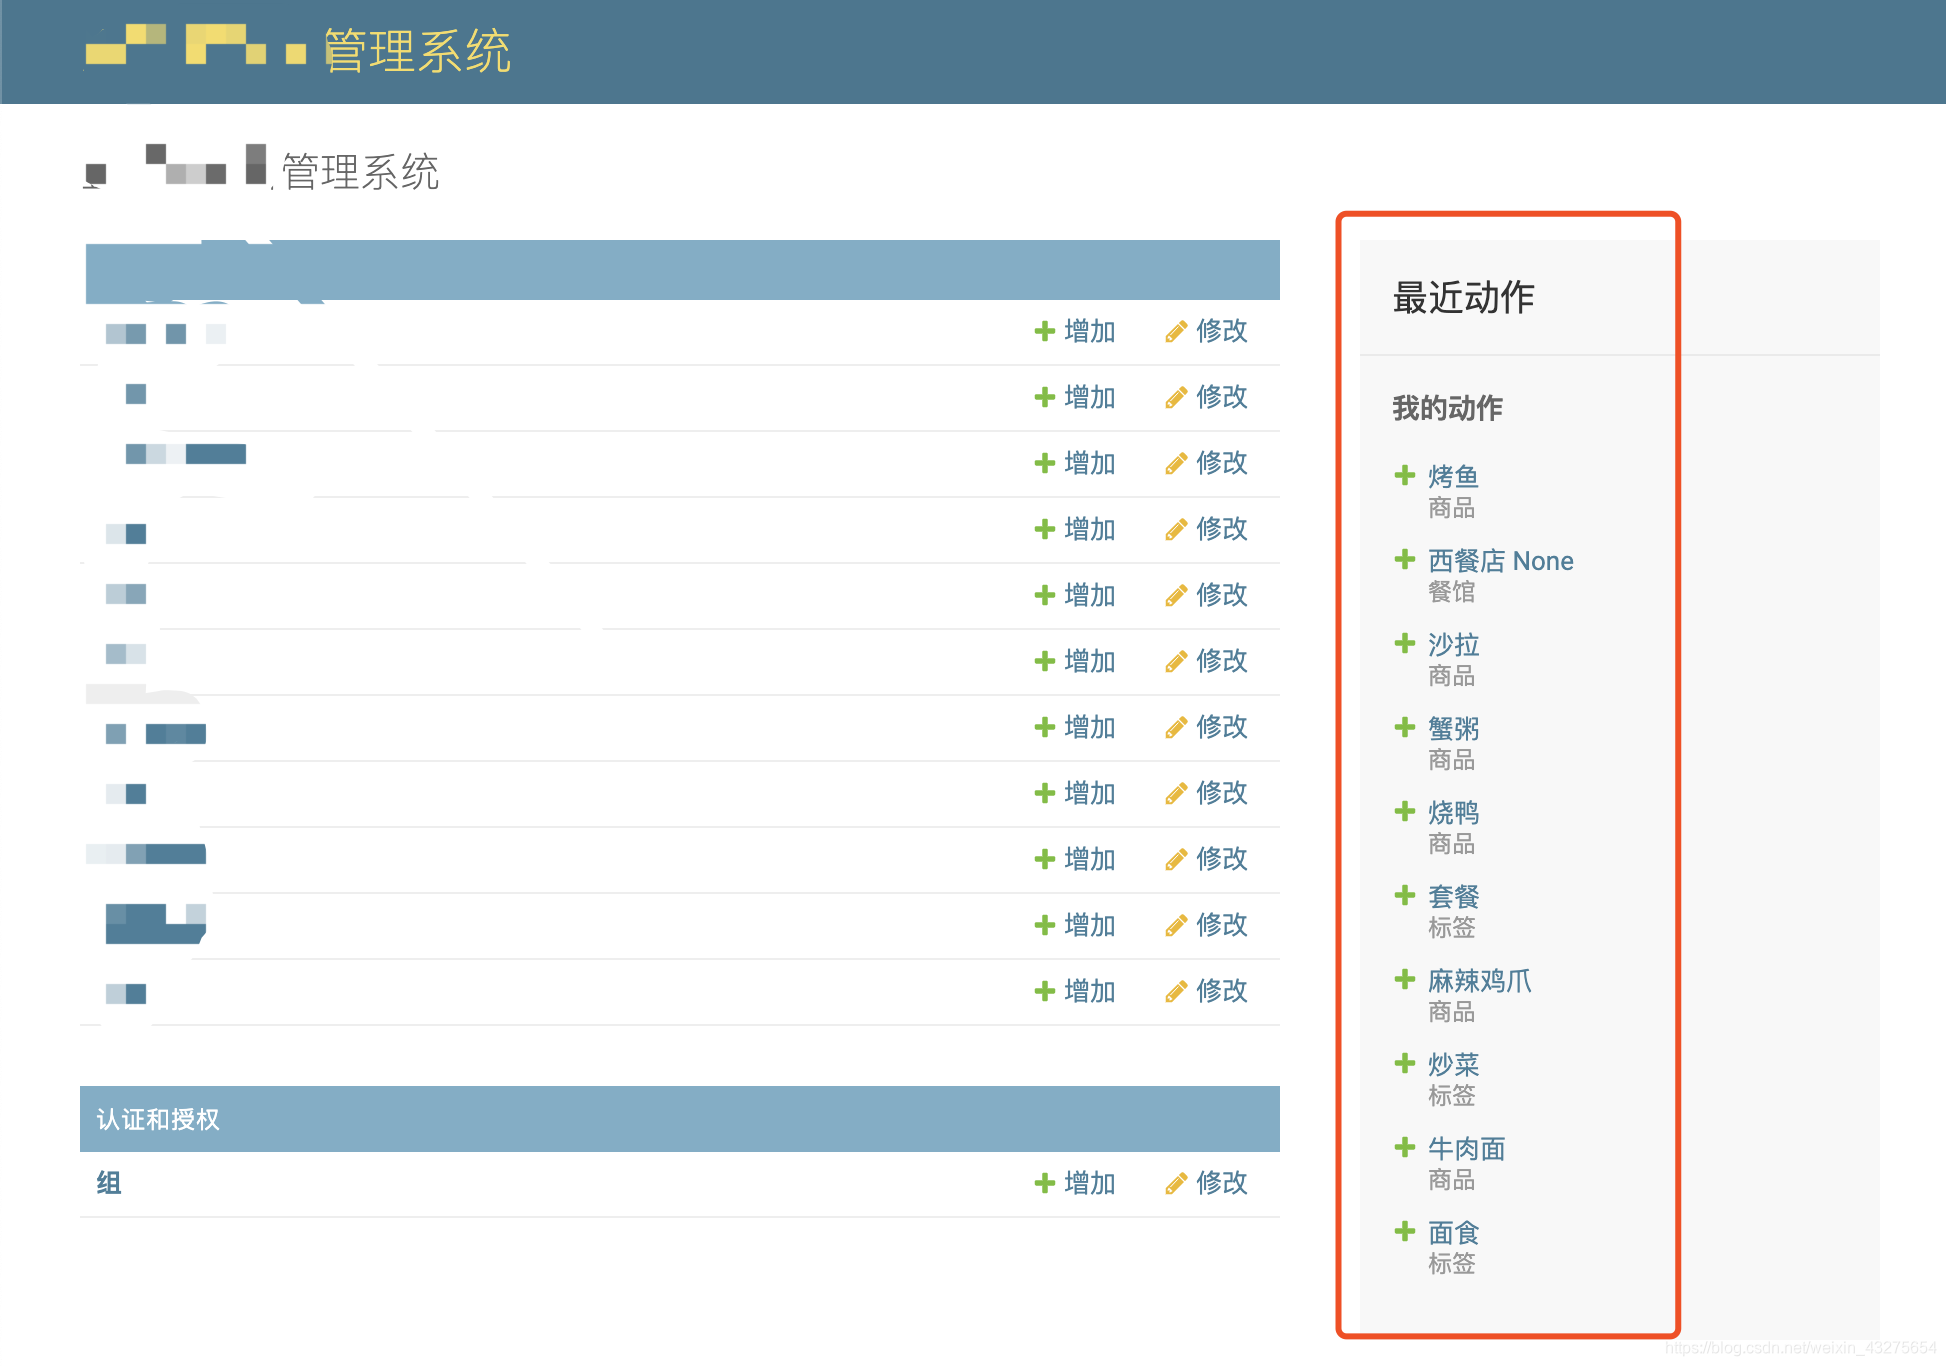
Task: Open the 牛肉面 recent action link
Action: tap(1465, 1149)
